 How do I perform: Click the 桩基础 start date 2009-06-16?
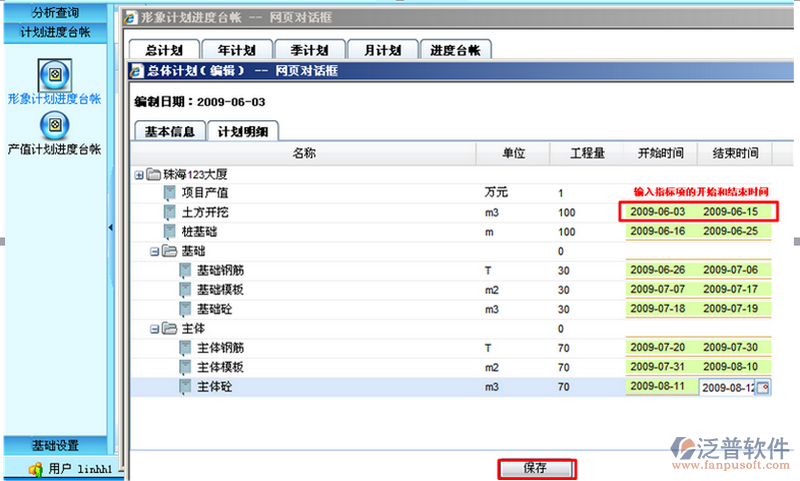pyautogui.click(x=658, y=231)
